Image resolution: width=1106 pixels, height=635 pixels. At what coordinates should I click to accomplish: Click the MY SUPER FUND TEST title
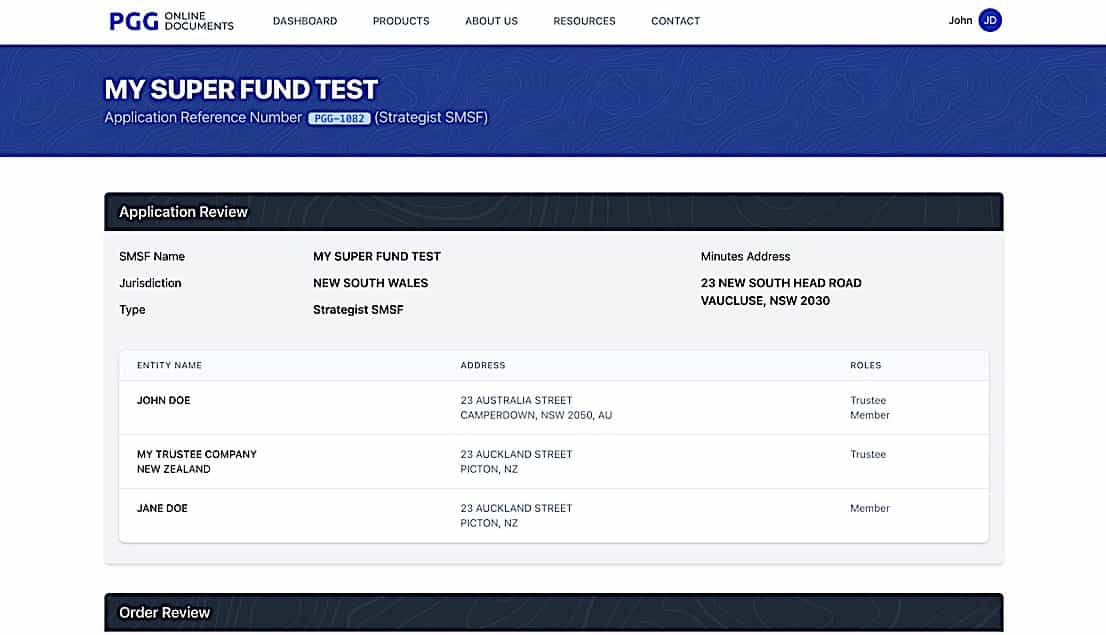tap(241, 89)
